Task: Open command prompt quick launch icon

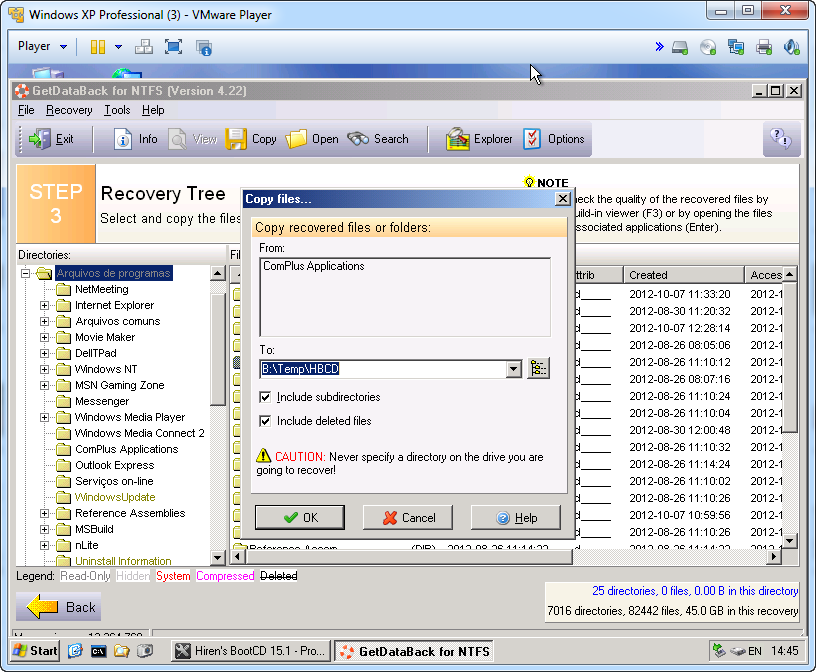Action: (x=98, y=651)
